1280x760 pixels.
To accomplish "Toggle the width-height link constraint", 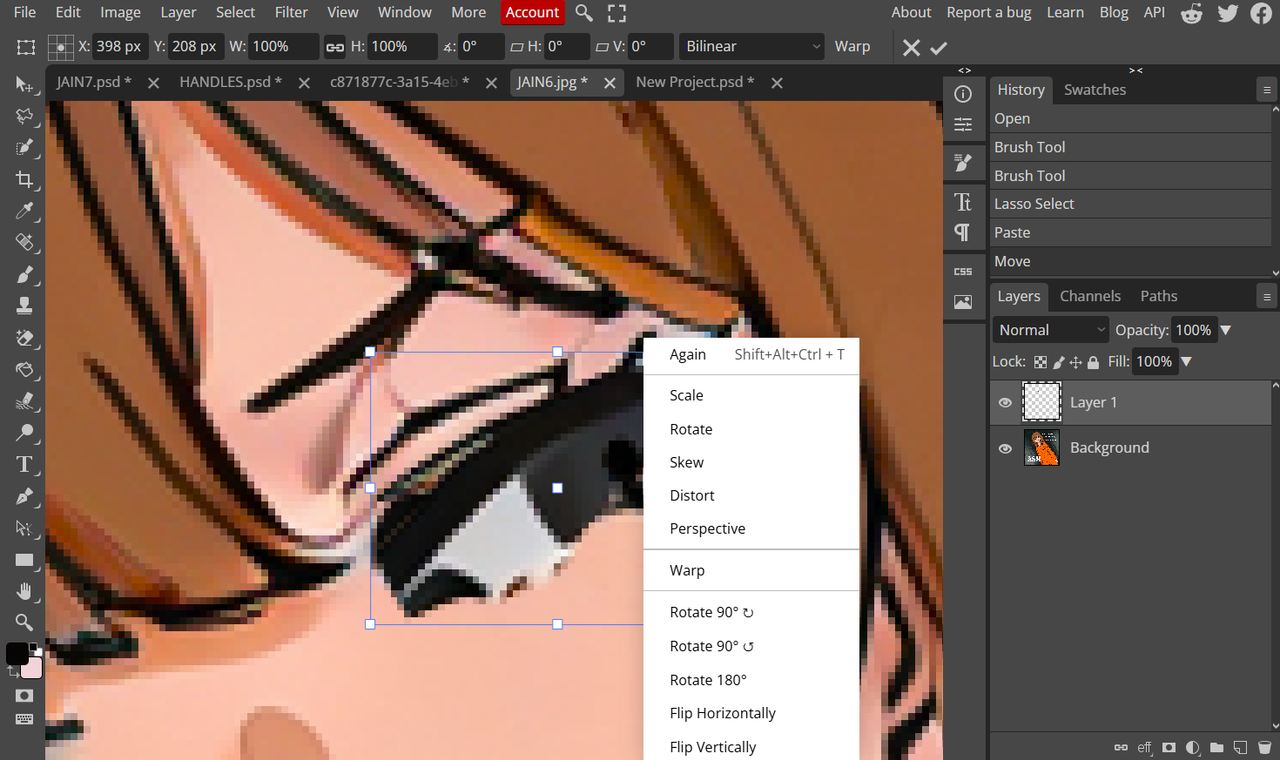I will tap(335, 47).
